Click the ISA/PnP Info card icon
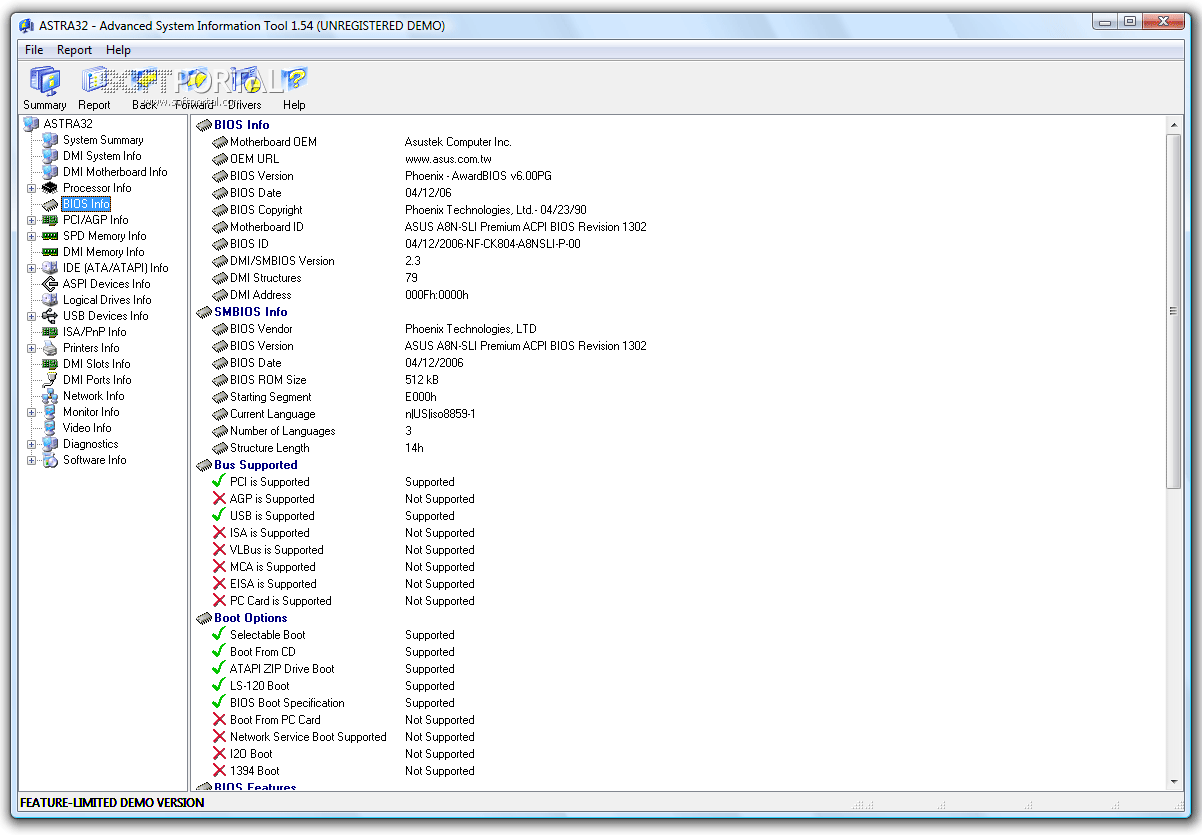 [50, 332]
